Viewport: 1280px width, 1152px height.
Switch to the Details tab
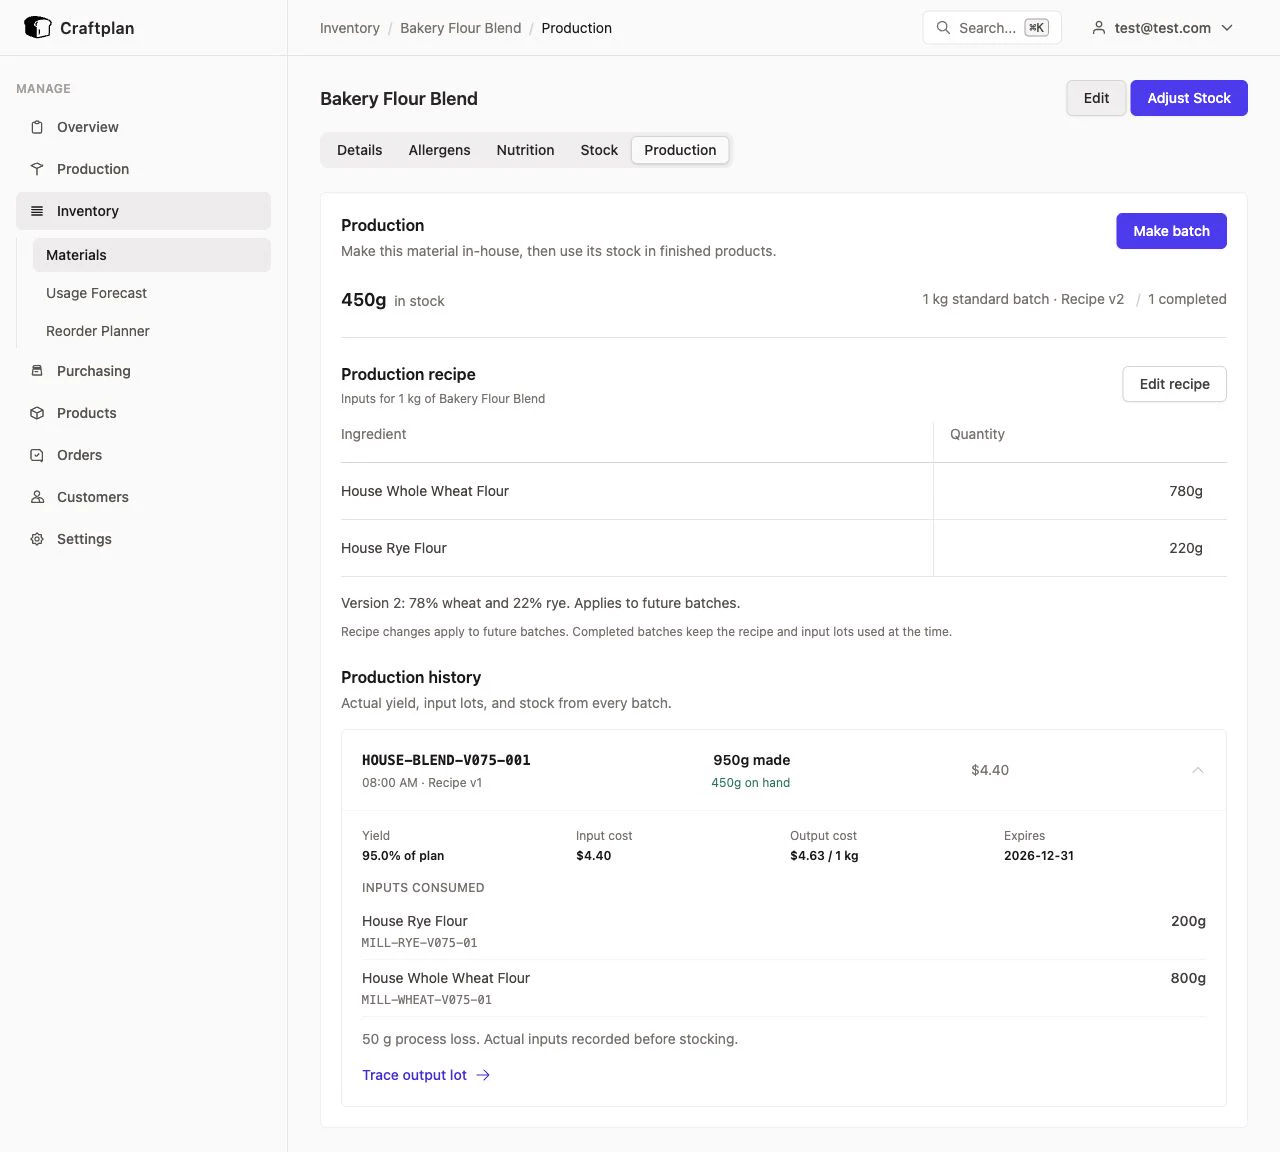point(360,150)
